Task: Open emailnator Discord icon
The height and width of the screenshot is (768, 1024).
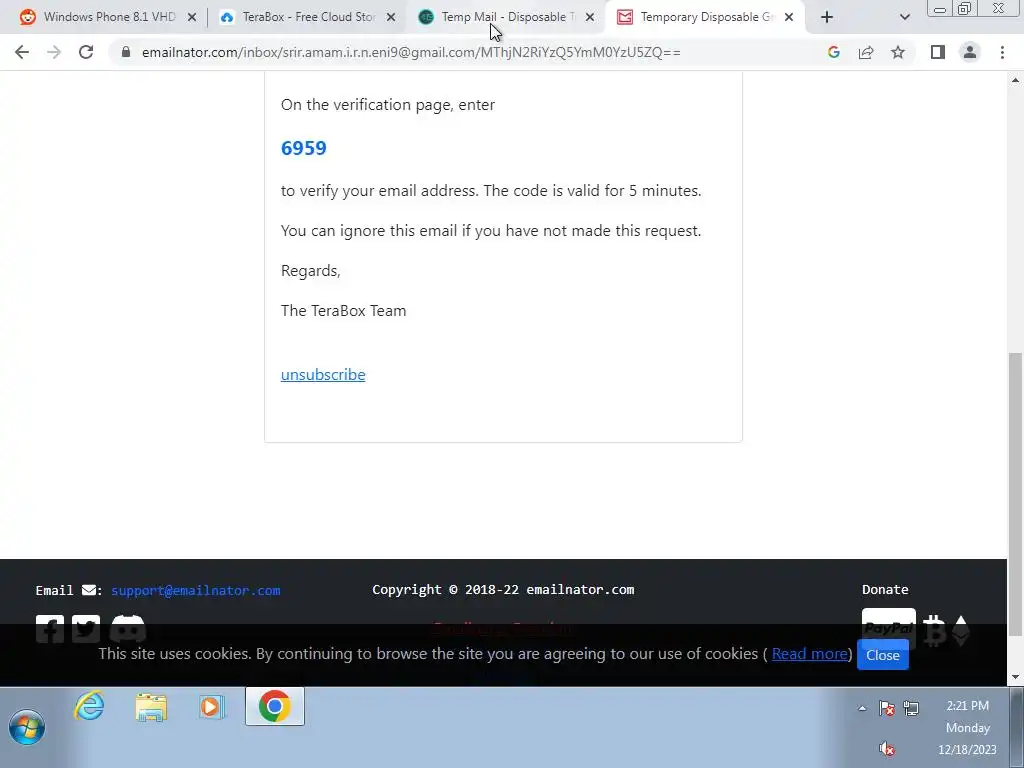Action: point(127,629)
